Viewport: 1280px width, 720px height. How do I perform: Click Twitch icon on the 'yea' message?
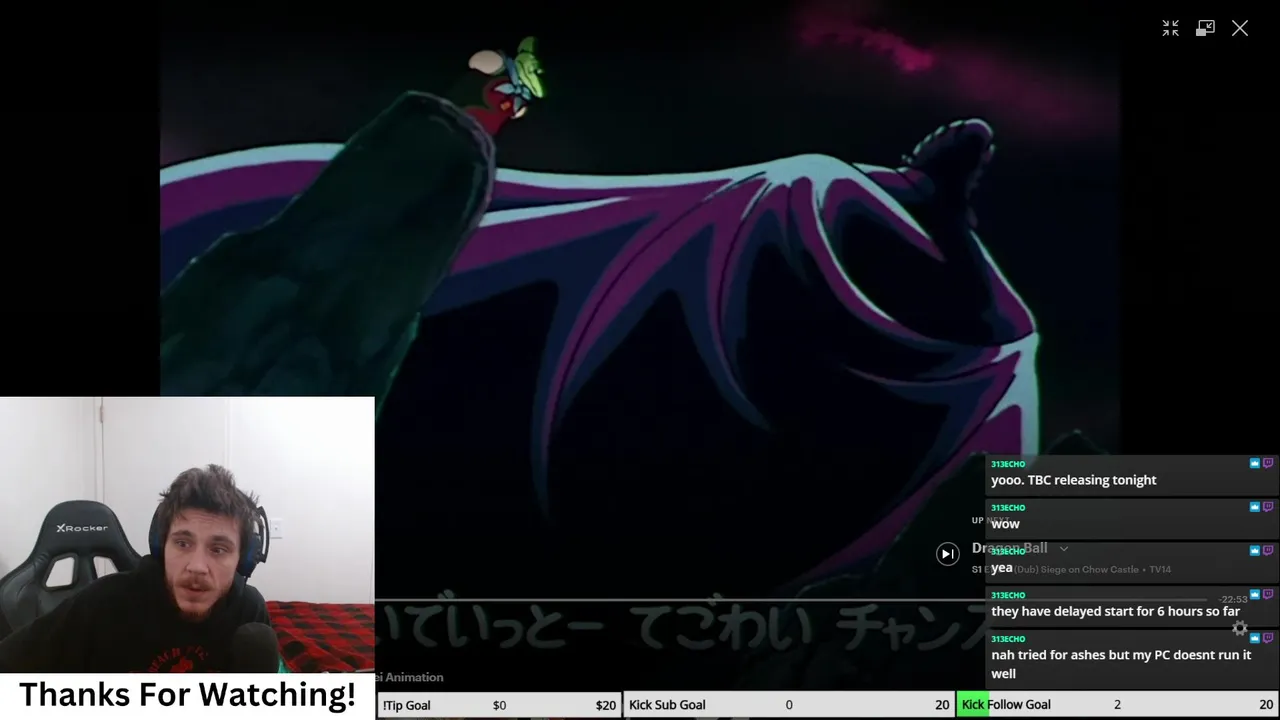[x=1268, y=550]
